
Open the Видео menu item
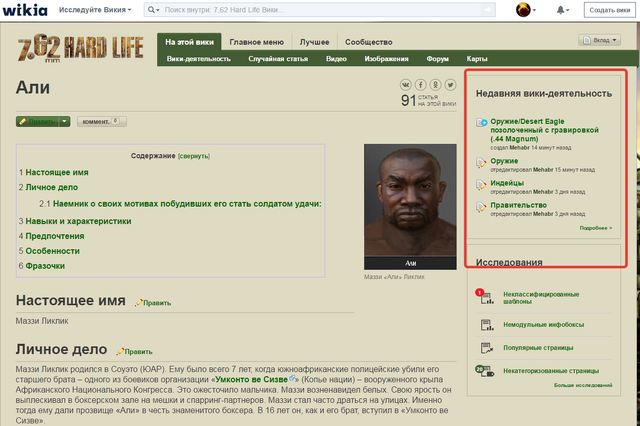[x=336, y=59]
